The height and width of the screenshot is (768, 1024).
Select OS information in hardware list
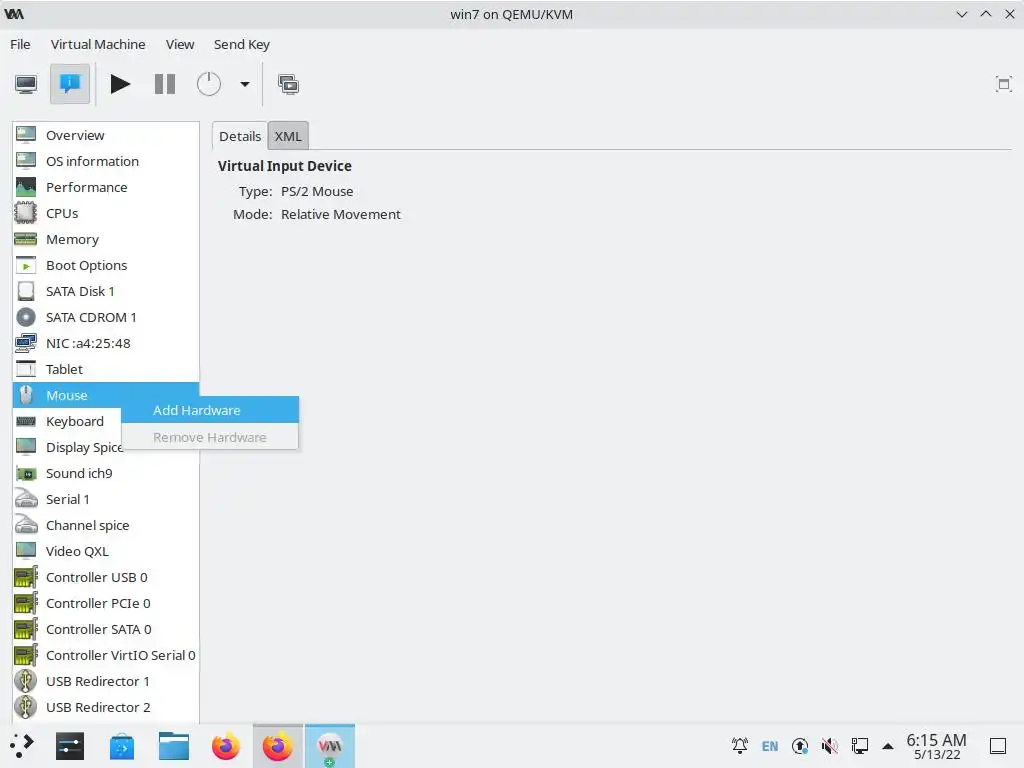106,161
